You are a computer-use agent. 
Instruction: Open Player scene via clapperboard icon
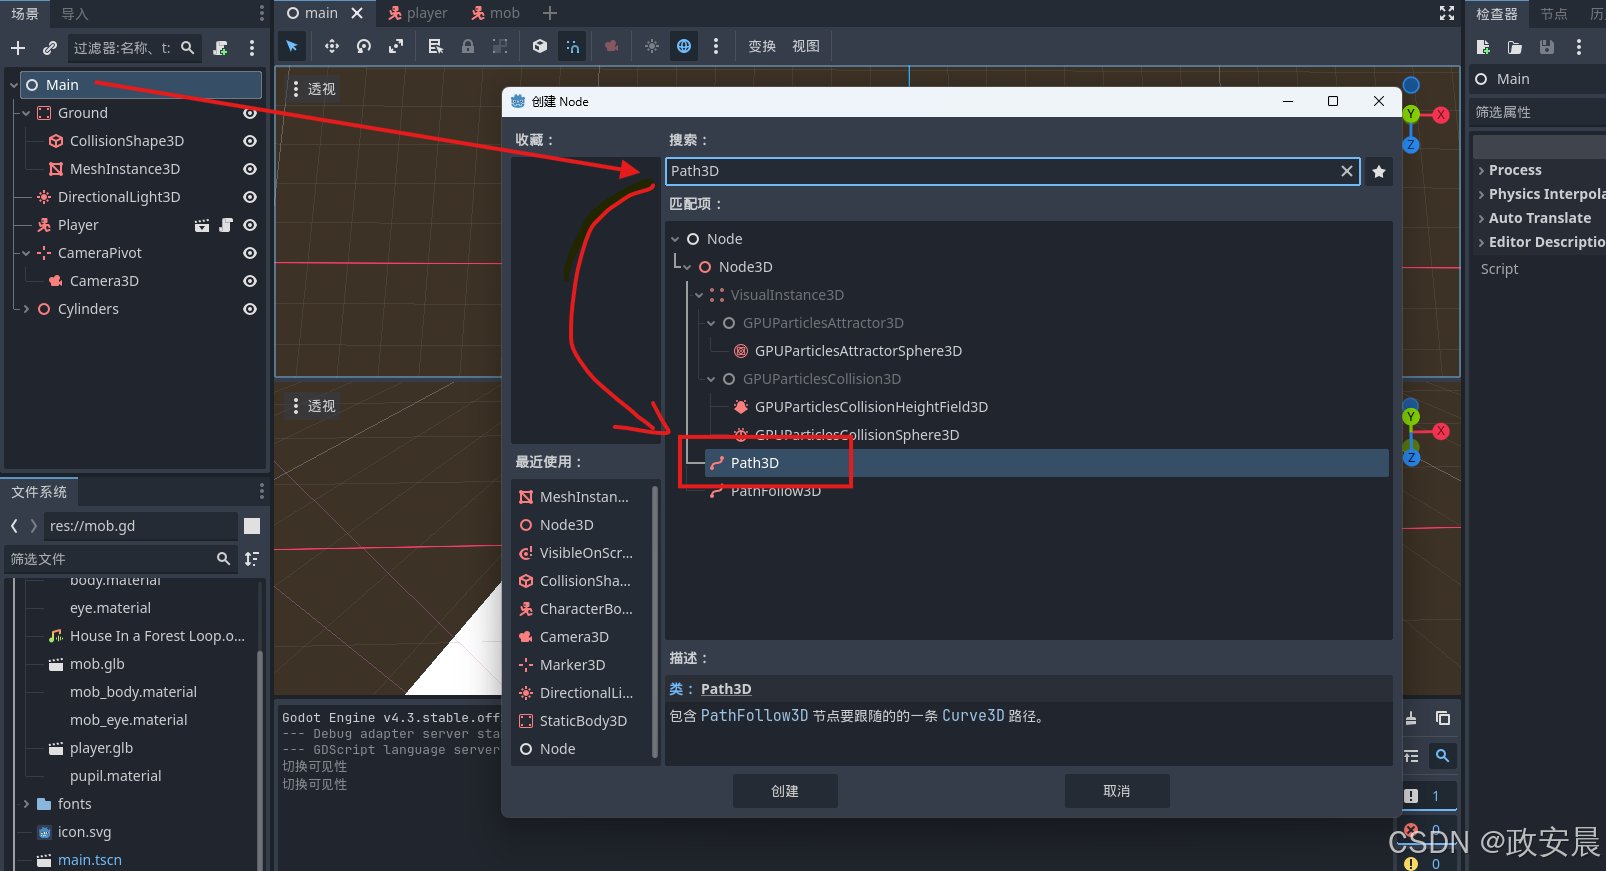click(202, 225)
